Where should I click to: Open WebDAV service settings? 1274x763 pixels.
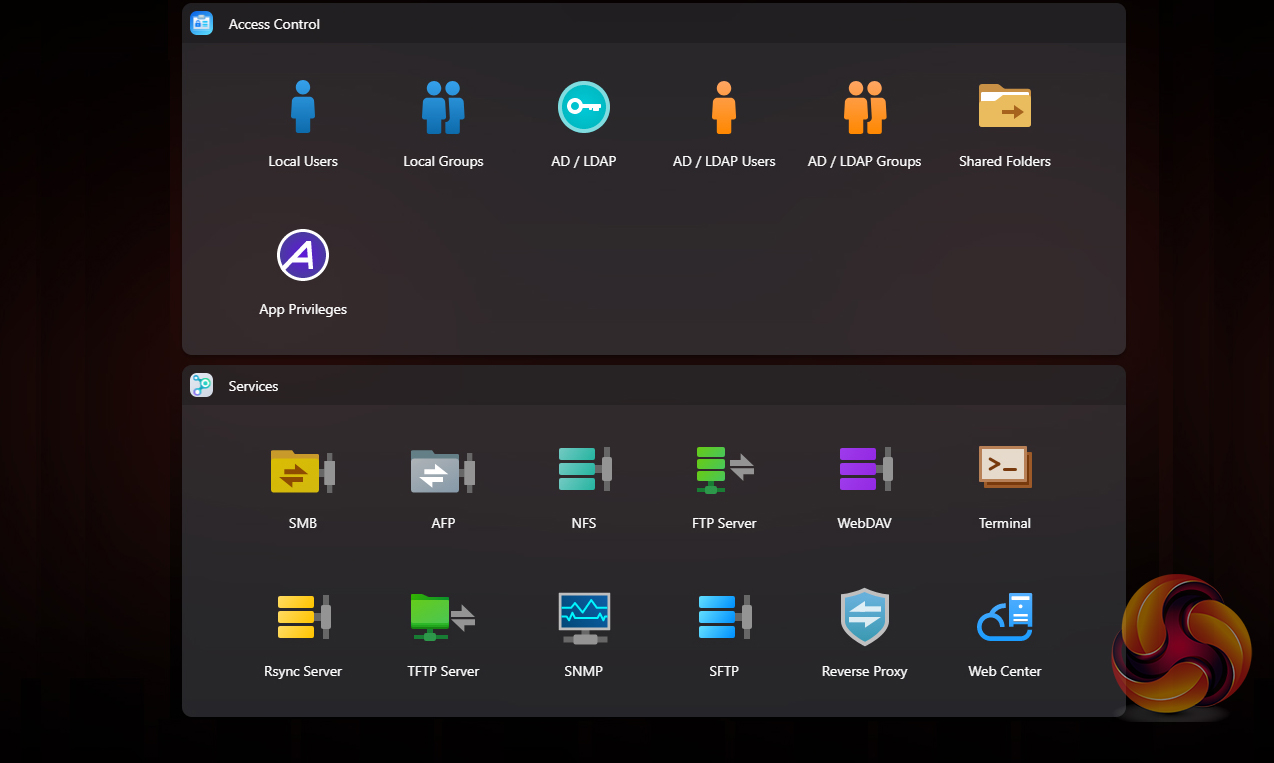tap(864, 470)
